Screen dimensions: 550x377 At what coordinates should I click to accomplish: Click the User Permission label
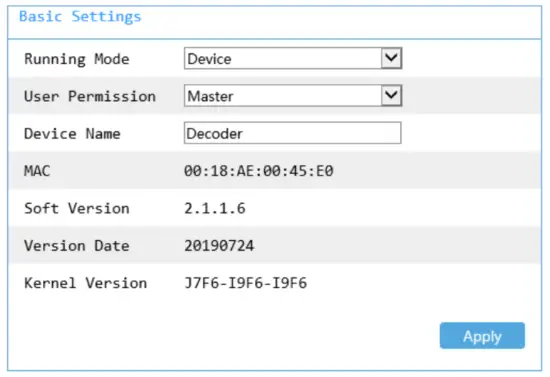click(x=90, y=96)
